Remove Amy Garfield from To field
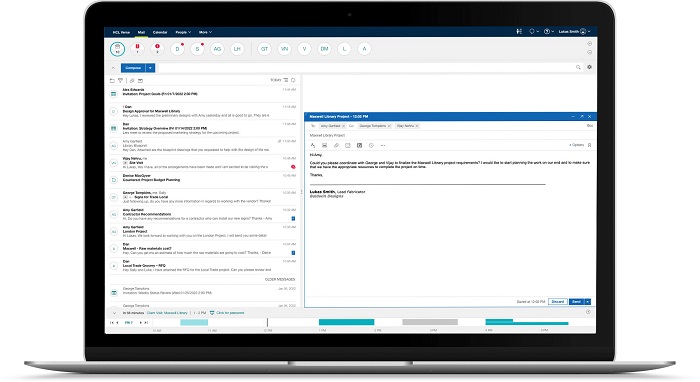The width and height of the screenshot is (700, 382). tap(343, 126)
